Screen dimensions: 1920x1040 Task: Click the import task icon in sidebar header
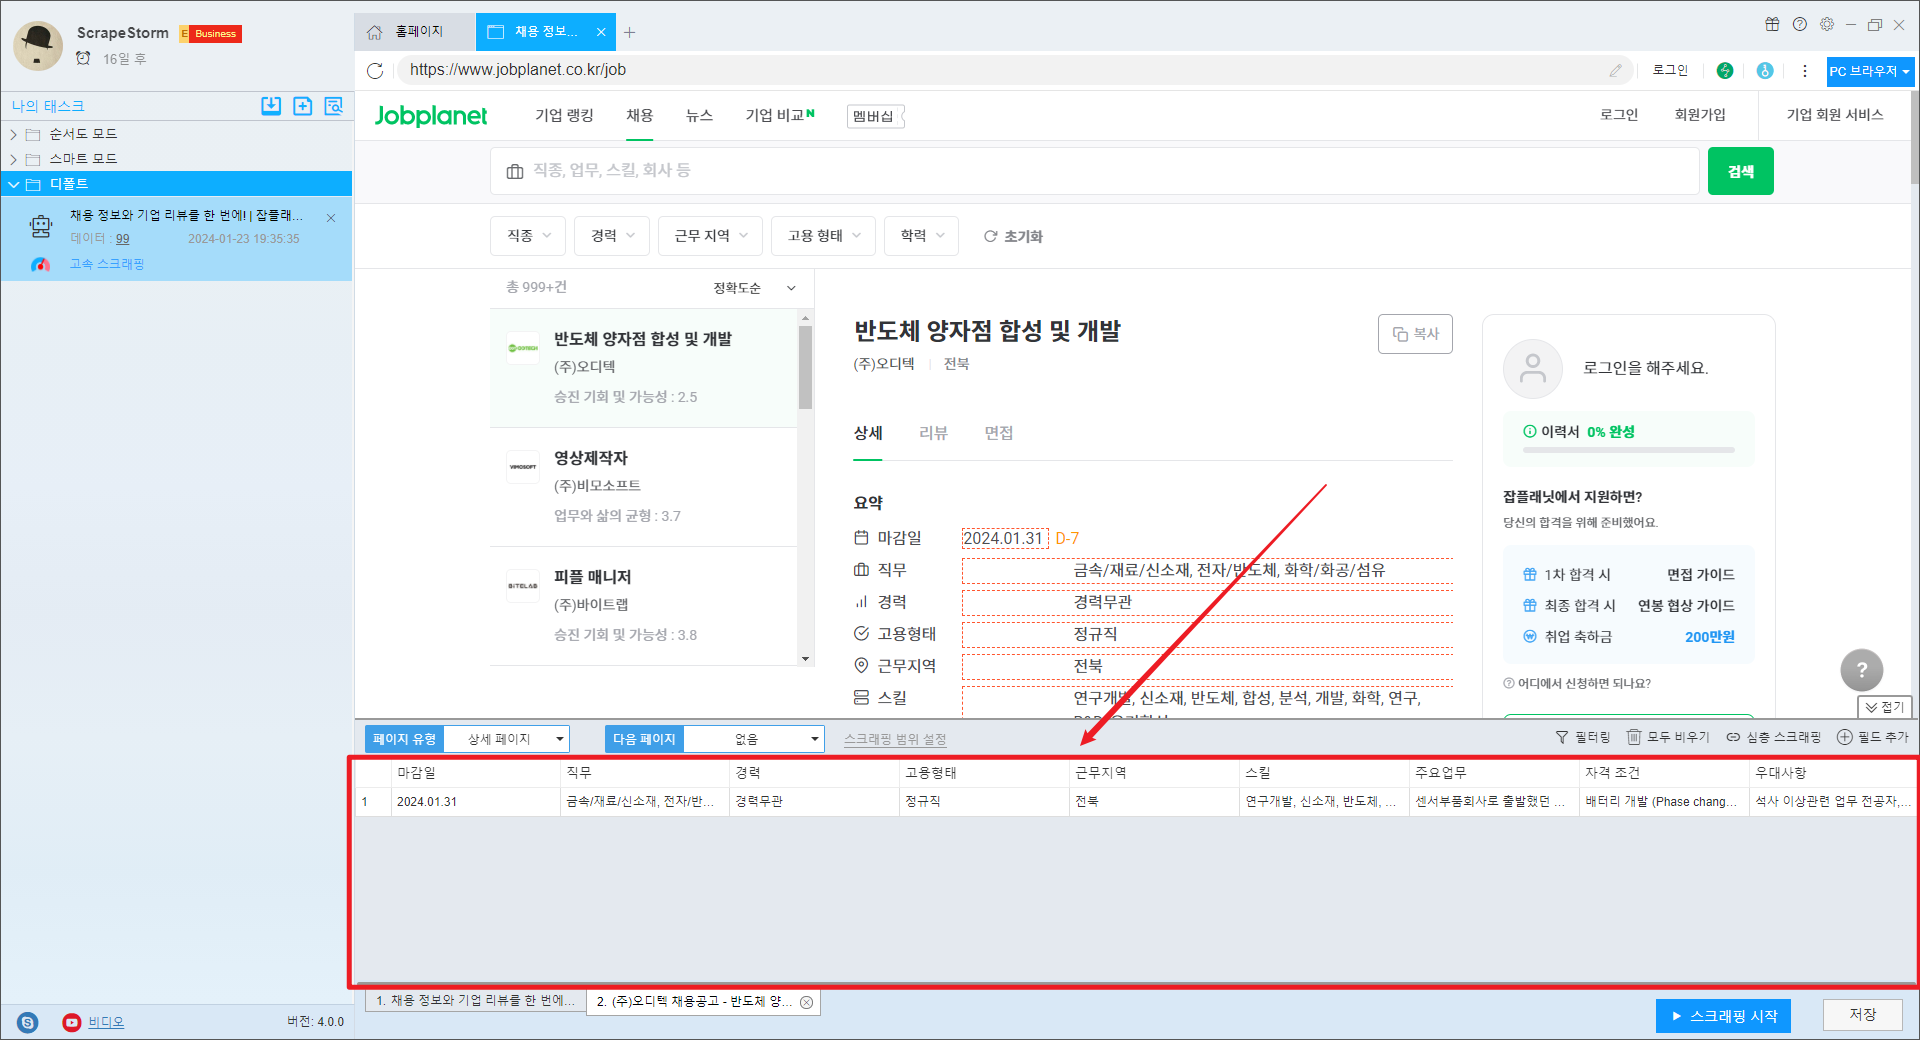(271, 106)
